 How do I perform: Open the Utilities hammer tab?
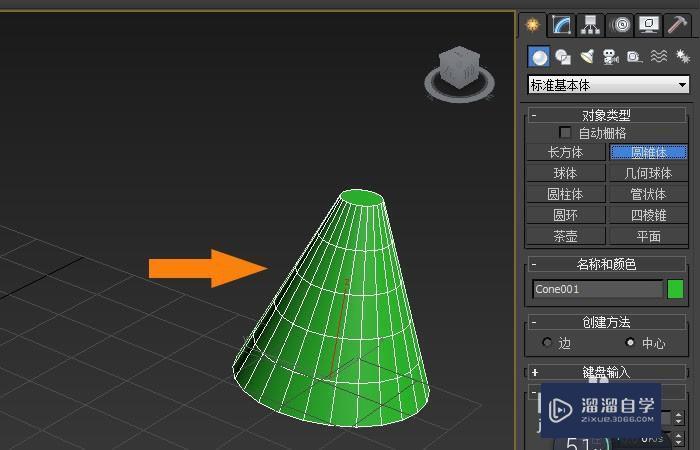point(677,25)
